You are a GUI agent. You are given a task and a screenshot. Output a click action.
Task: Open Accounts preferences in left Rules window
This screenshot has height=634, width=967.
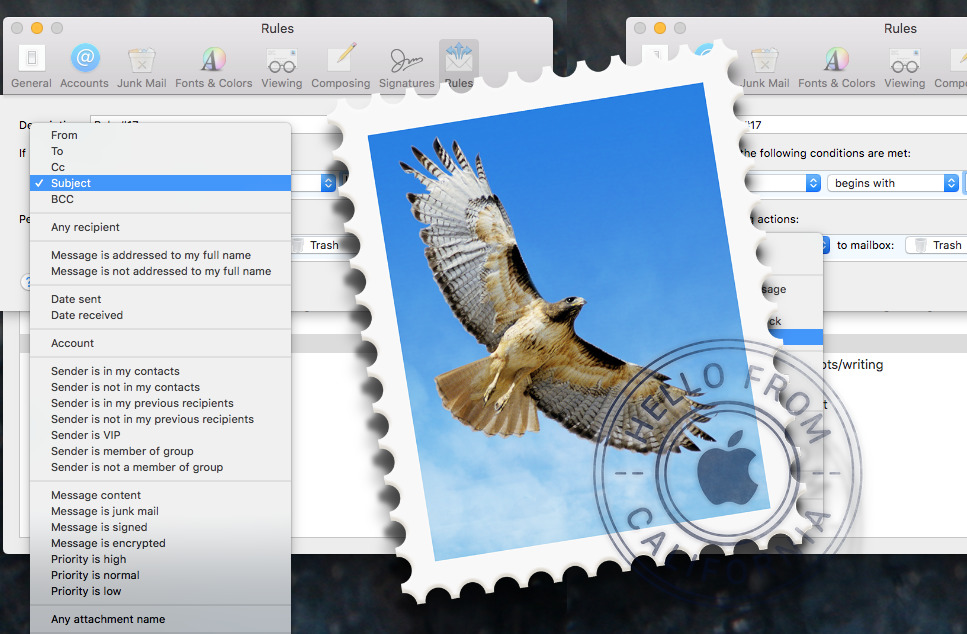[84, 67]
